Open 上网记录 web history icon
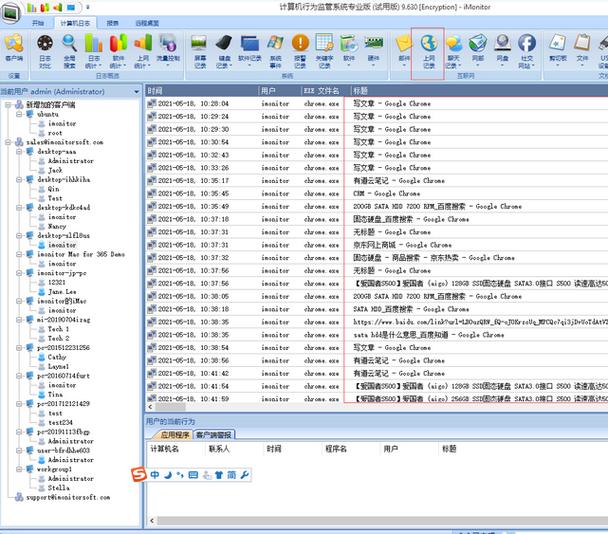608x534 pixels. [428, 51]
